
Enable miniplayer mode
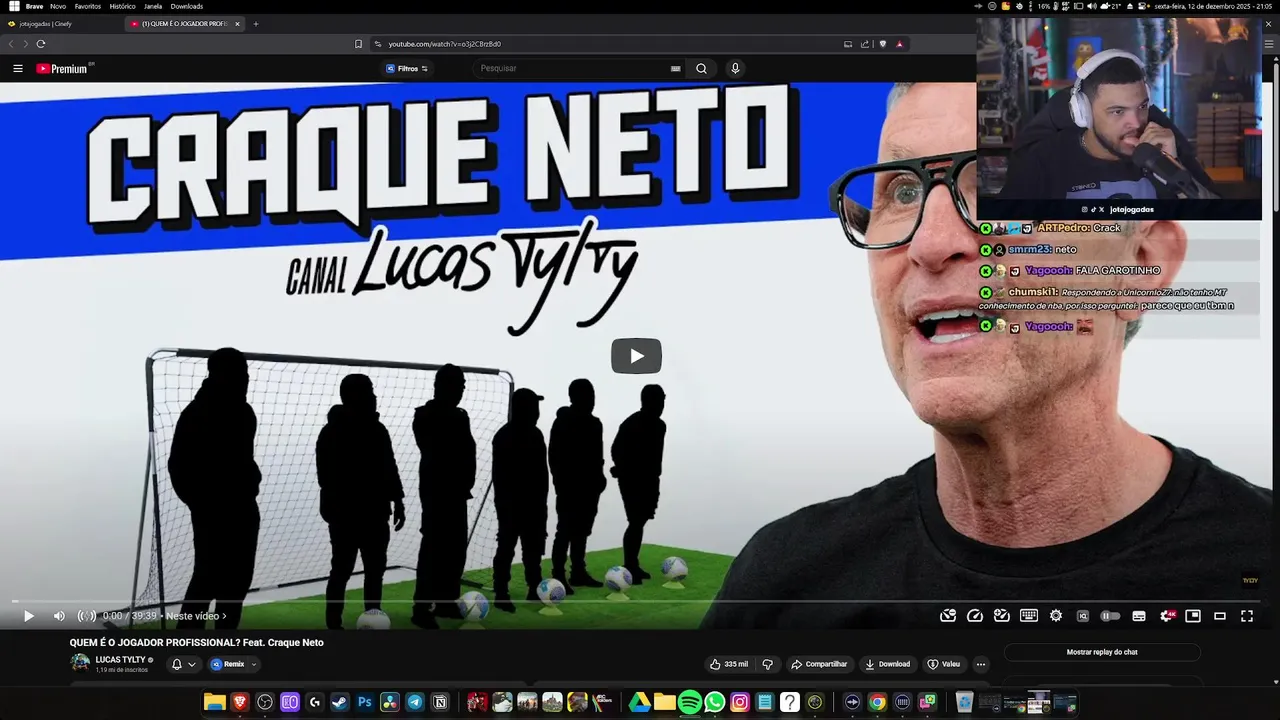[1193, 616]
